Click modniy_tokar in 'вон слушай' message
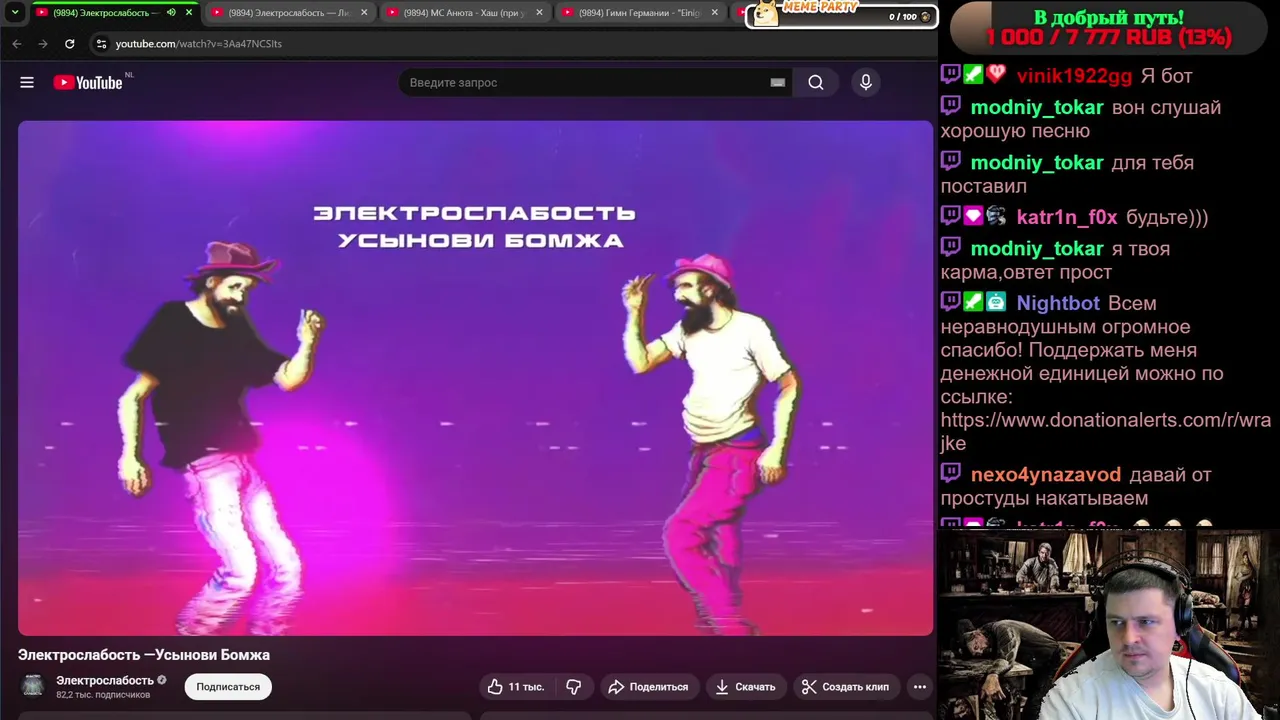1280x720 pixels. pyautogui.click(x=1037, y=108)
